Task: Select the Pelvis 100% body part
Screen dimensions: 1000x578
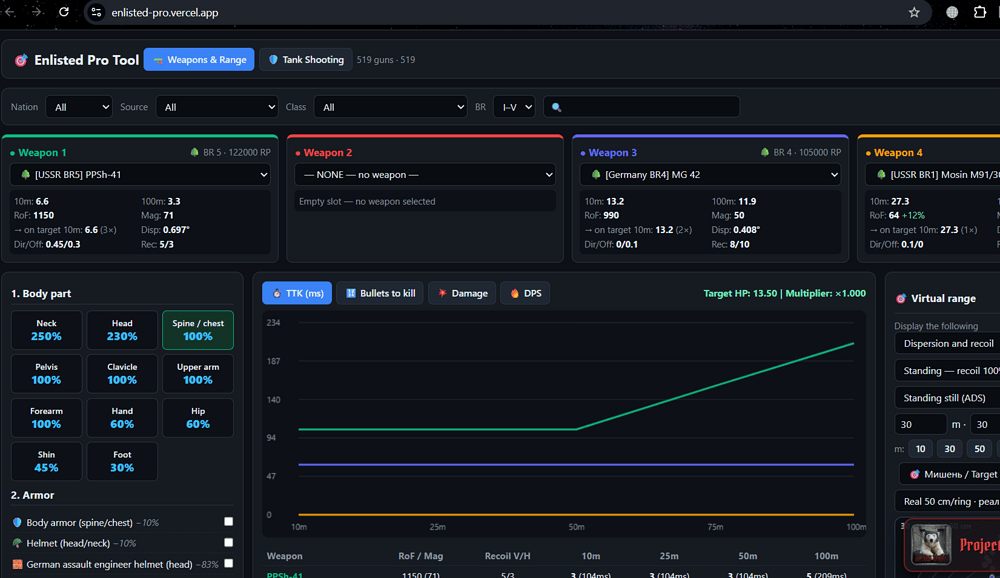Action: pos(47,374)
